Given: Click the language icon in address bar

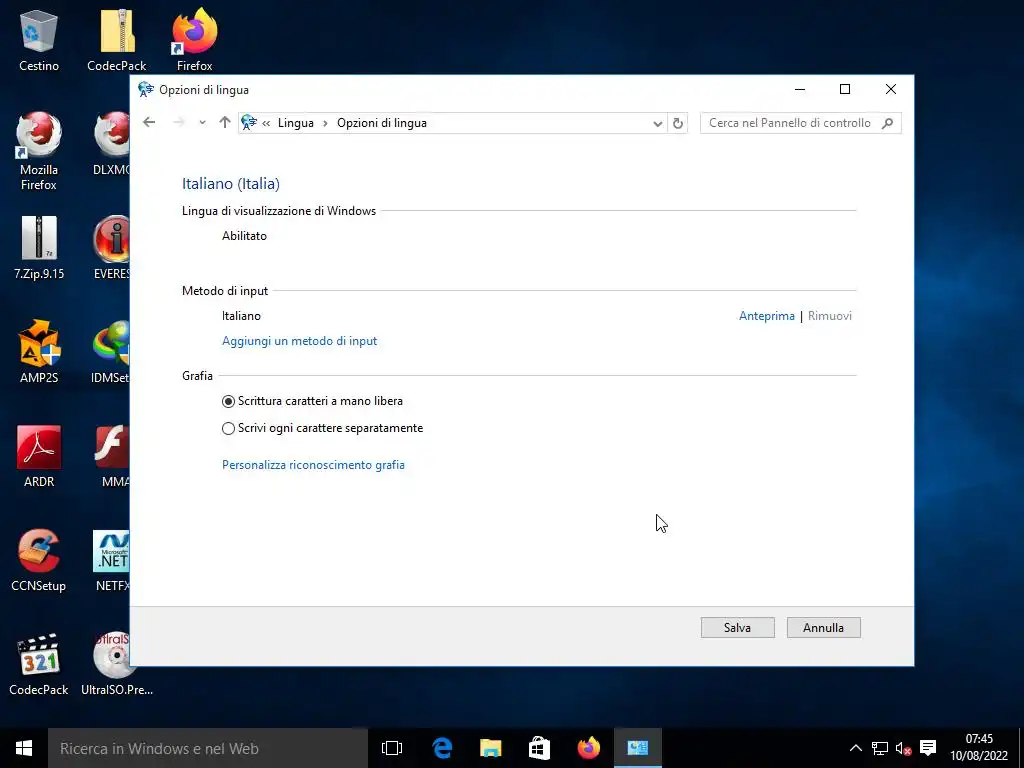Looking at the screenshot, I should tap(249, 122).
